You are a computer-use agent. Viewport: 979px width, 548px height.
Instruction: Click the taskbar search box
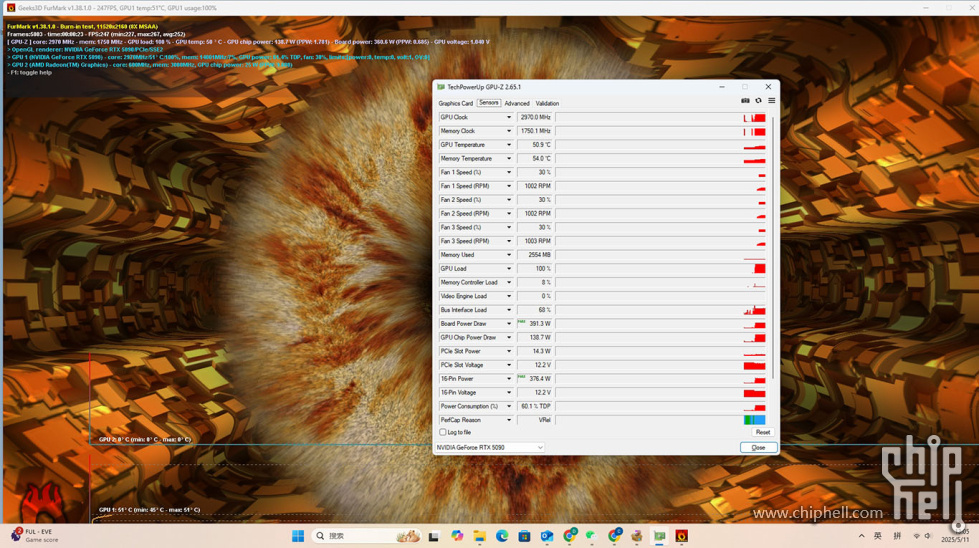(x=367, y=536)
